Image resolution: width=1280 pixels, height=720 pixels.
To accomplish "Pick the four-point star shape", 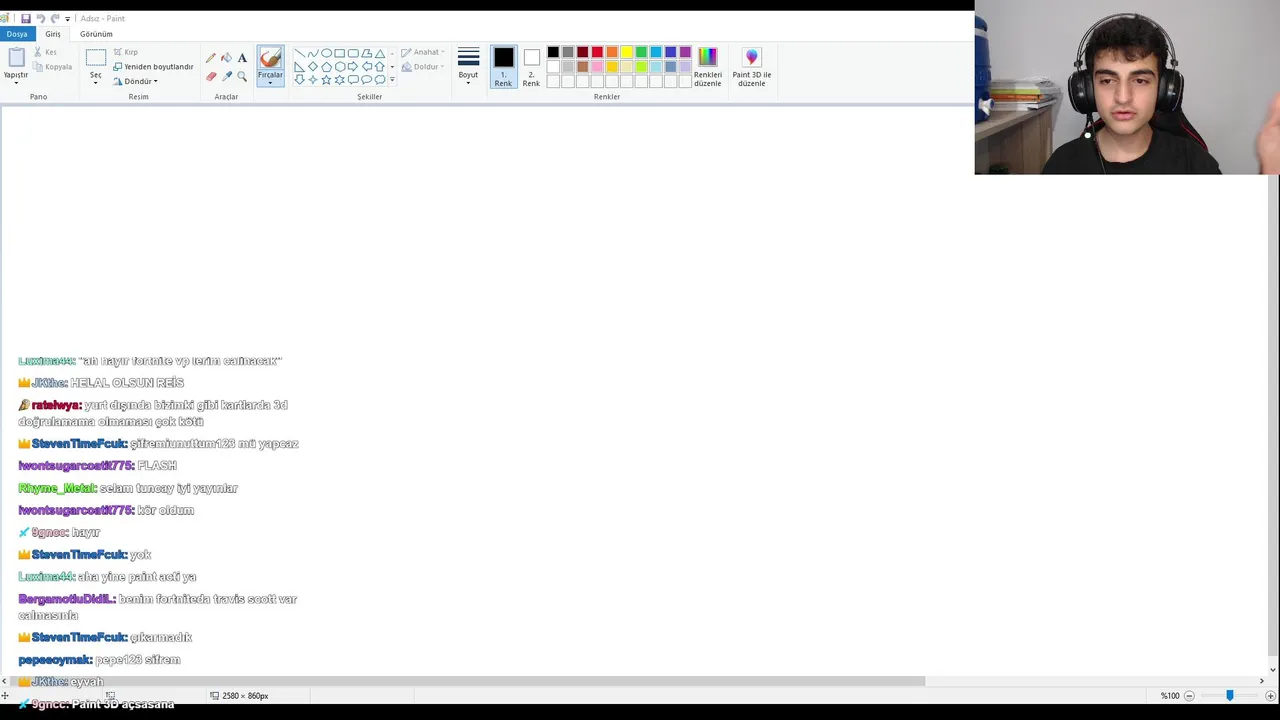I will pyautogui.click(x=313, y=80).
